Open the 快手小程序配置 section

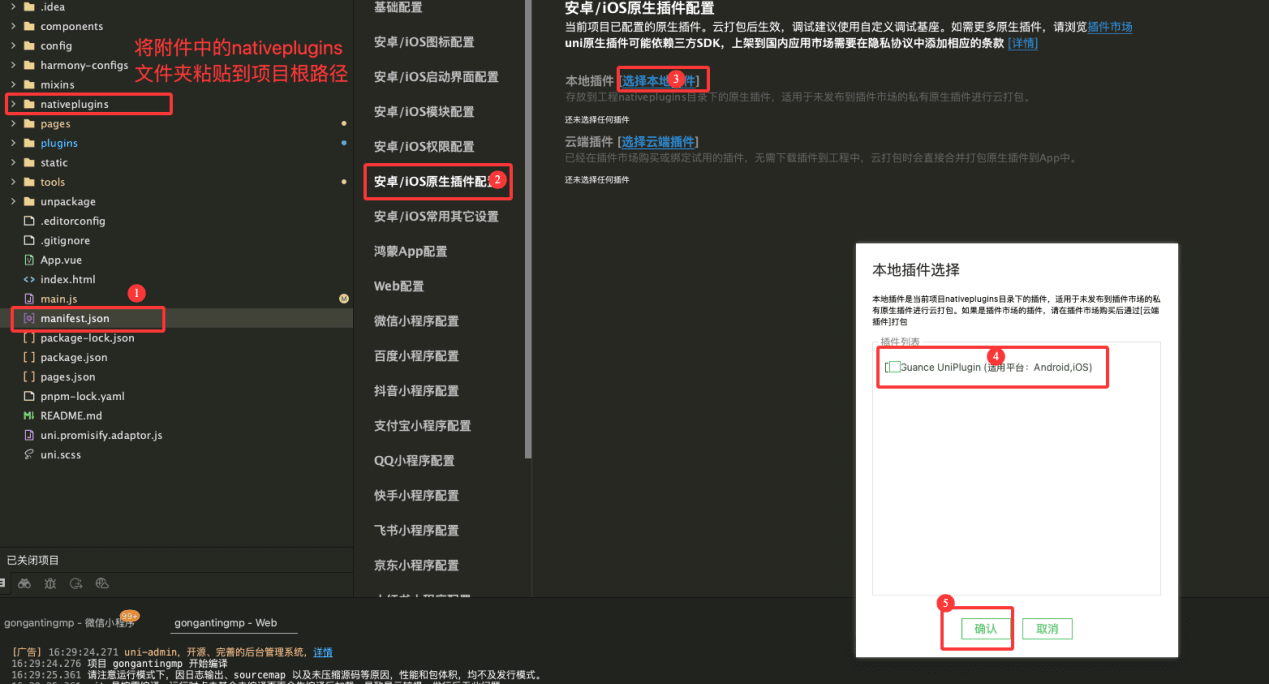(x=417, y=496)
